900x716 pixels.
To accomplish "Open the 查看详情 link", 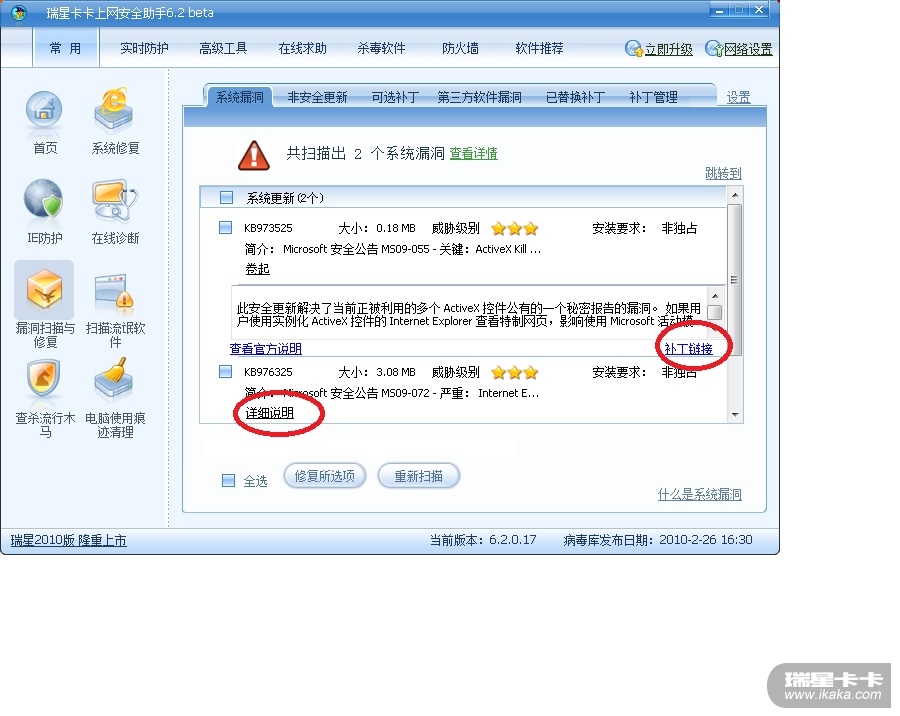I will (x=474, y=153).
